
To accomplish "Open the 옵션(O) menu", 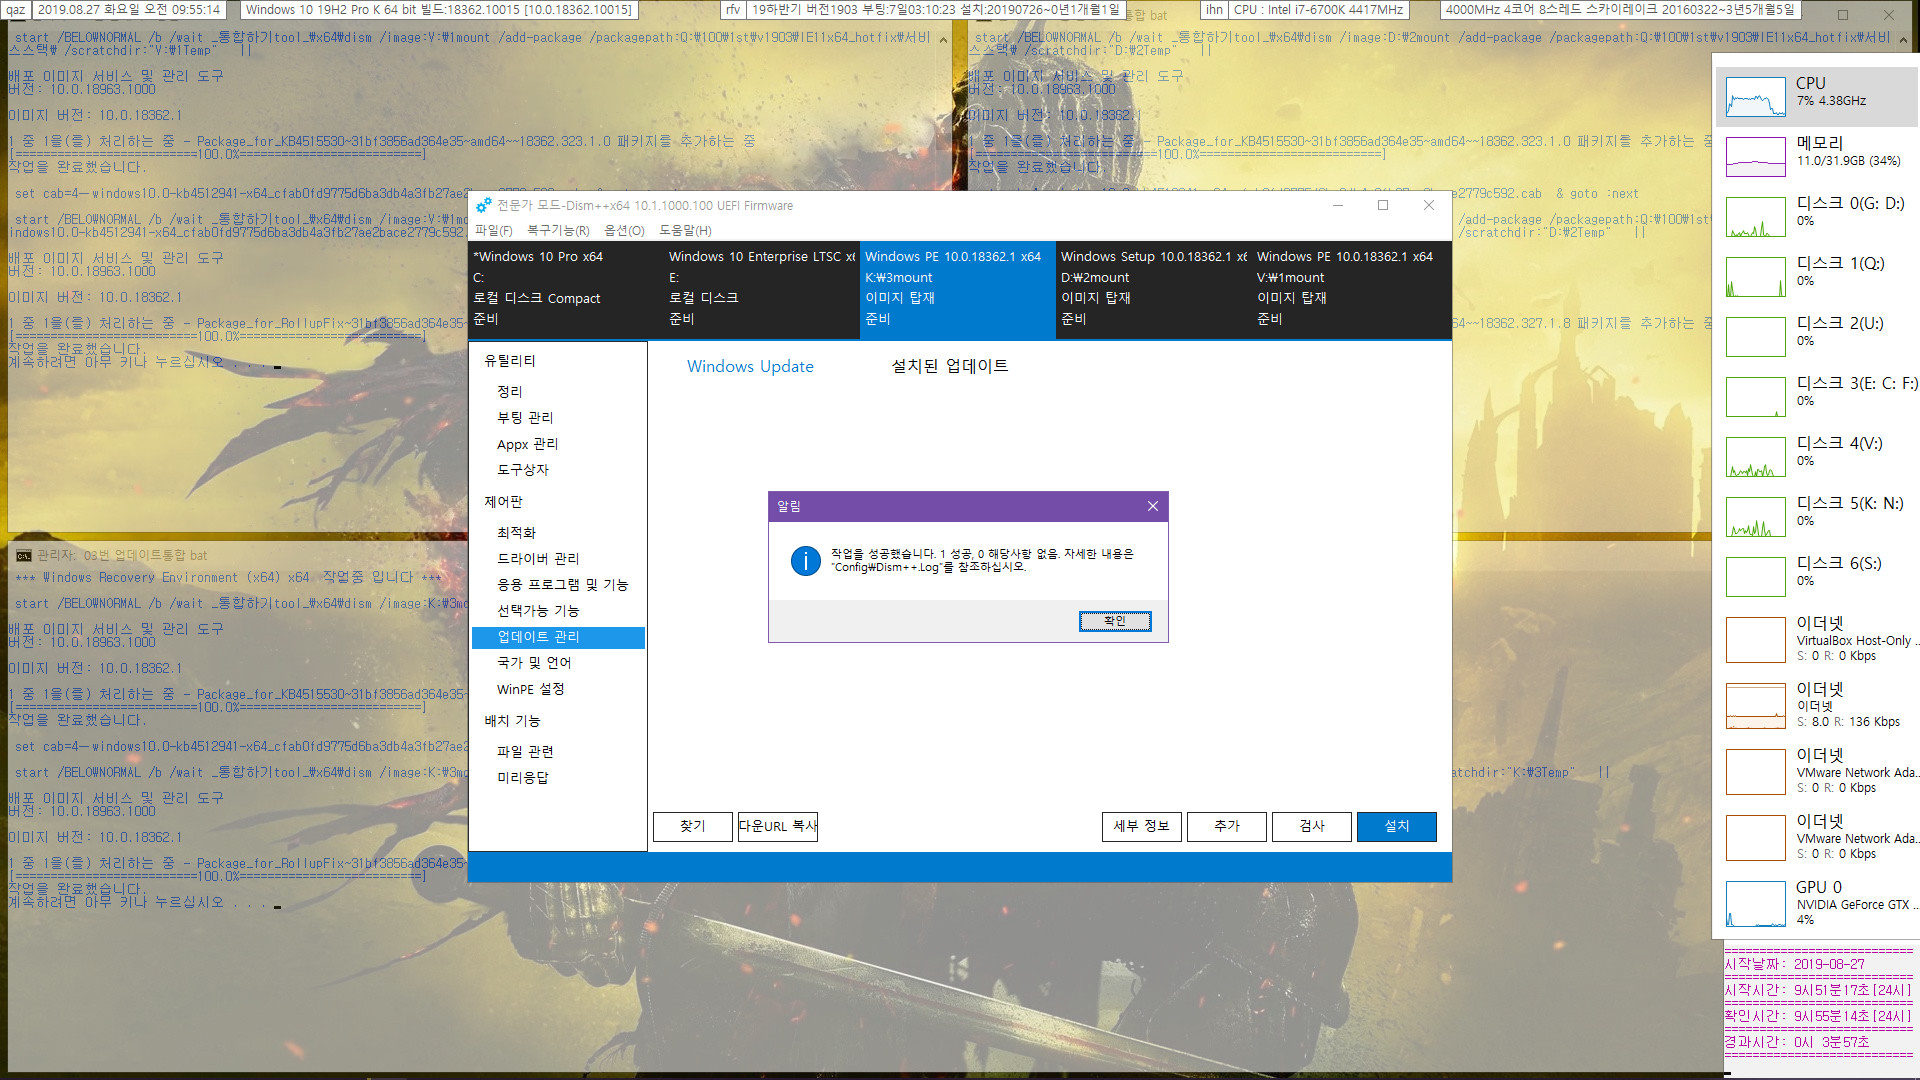I will coord(624,230).
